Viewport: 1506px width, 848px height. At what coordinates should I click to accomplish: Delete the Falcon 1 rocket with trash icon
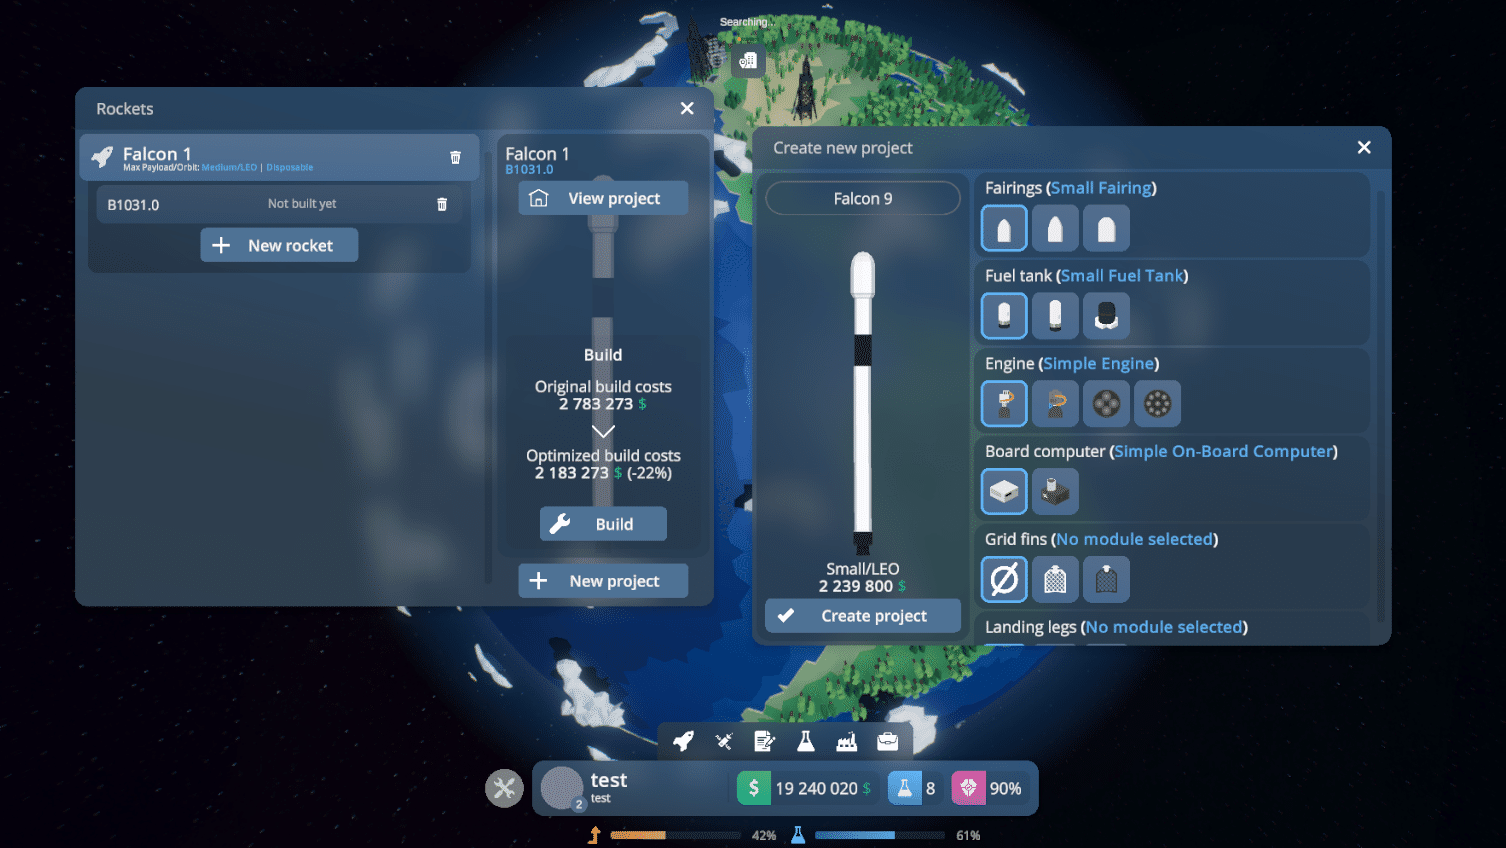[x=455, y=157]
